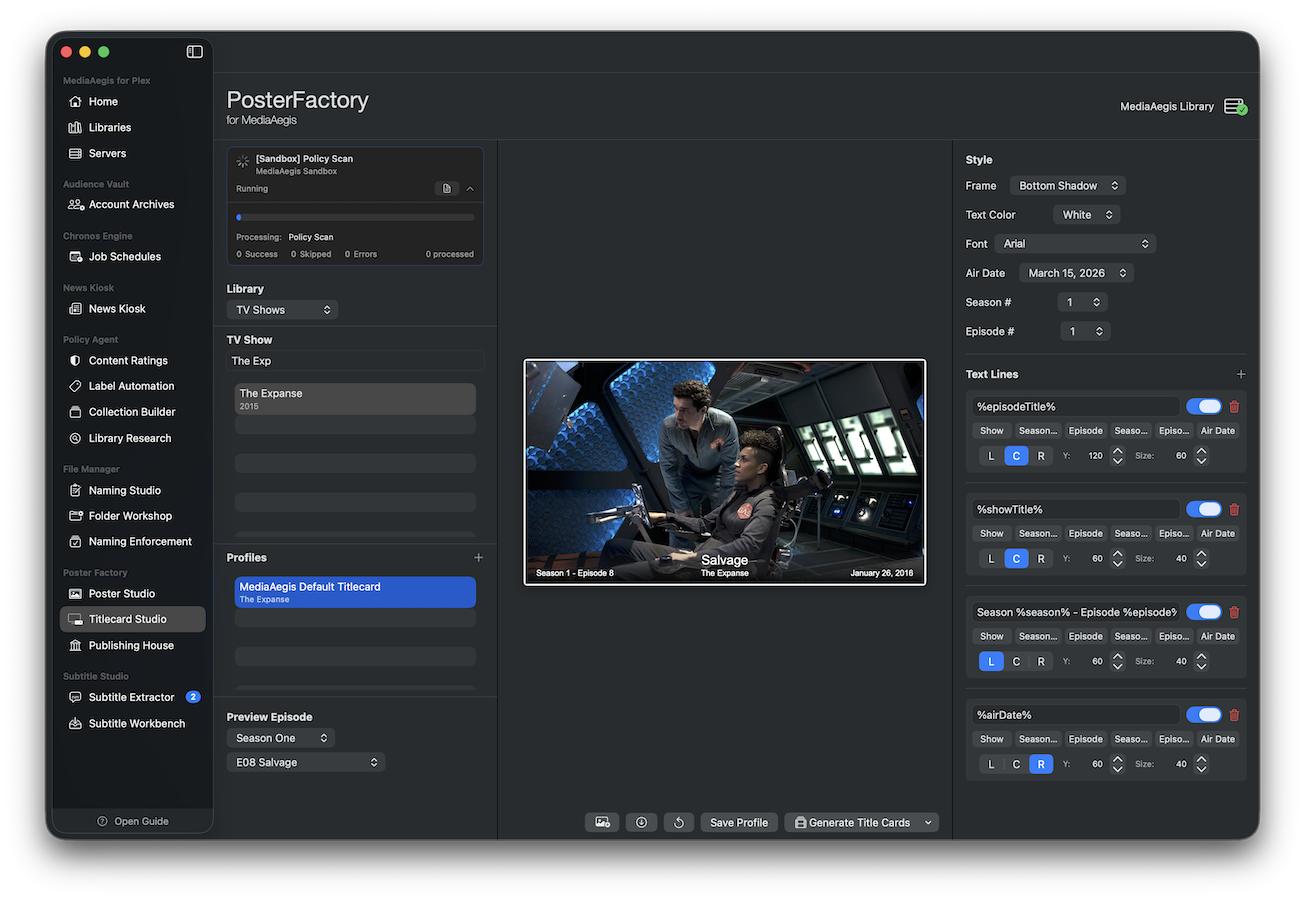
Task: Open Folder Workshop in the sidebar
Action: point(132,516)
